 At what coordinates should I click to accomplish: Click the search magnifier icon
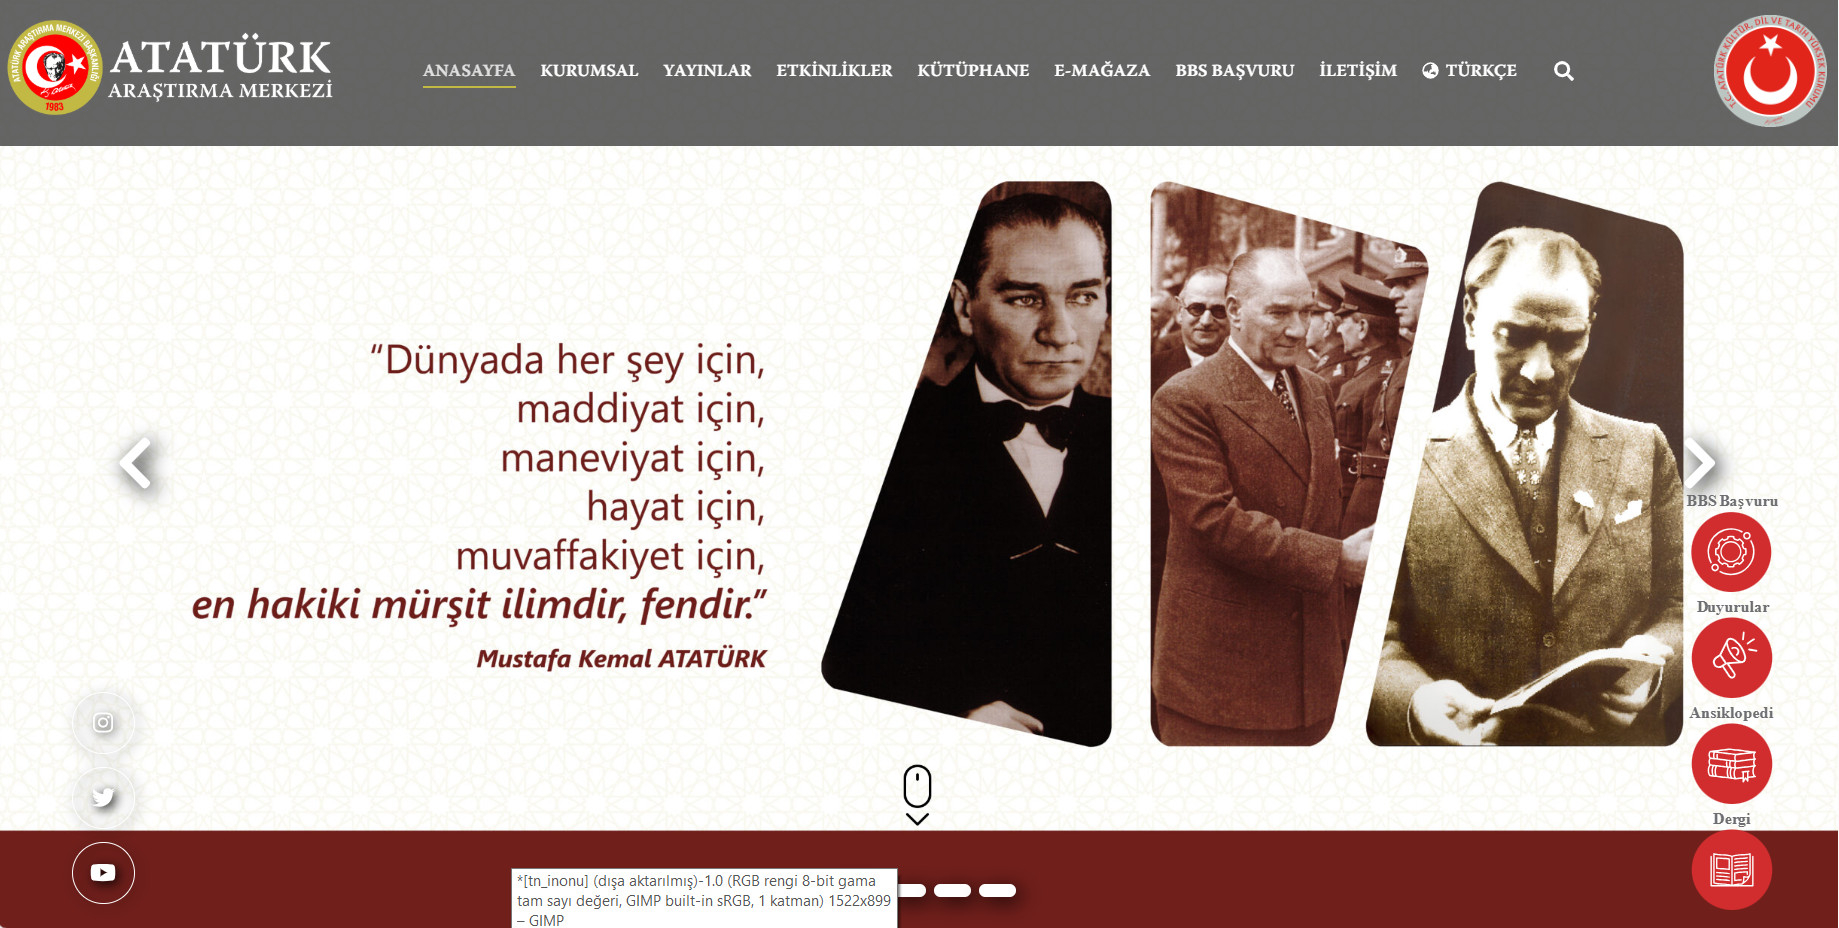[x=1564, y=71]
